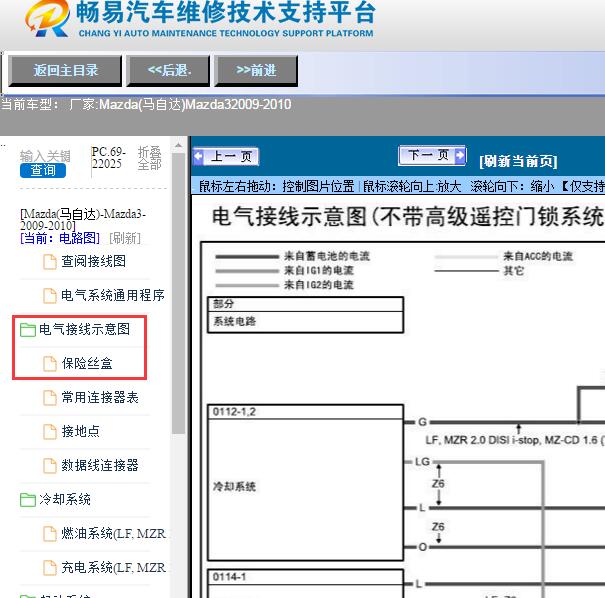Image resolution: width=605 pixels, height=598 pixels.
Task: Open the 接地点 tree item
Action: [x=81, y=431]
